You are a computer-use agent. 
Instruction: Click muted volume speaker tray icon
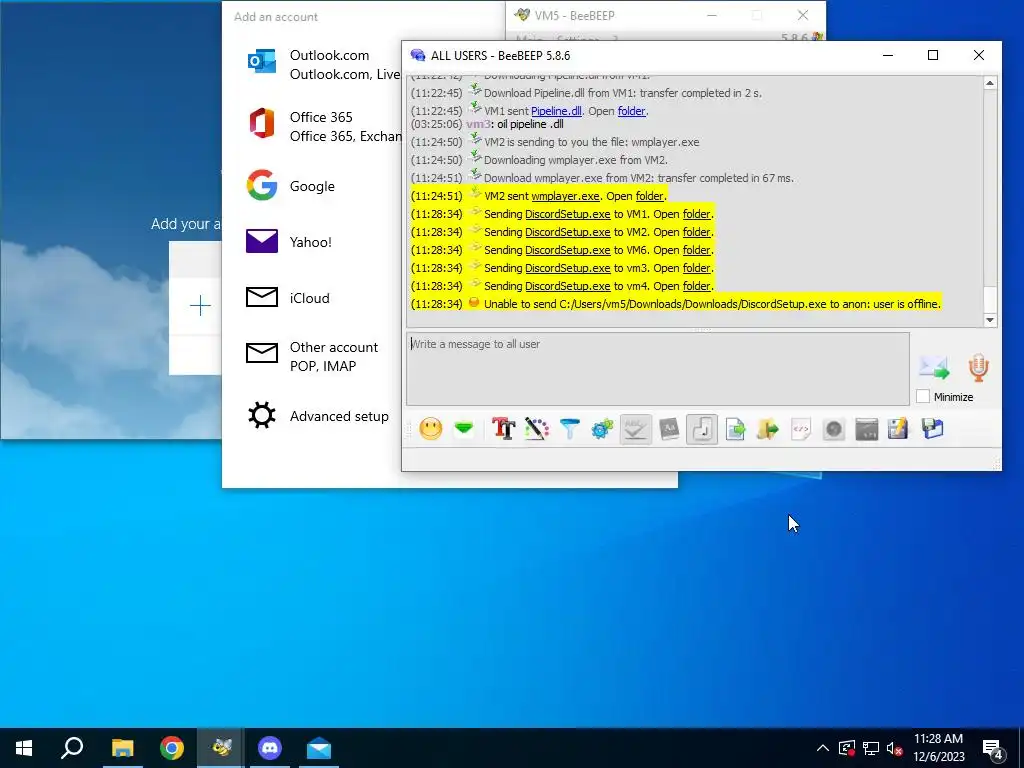coord(894,748)
